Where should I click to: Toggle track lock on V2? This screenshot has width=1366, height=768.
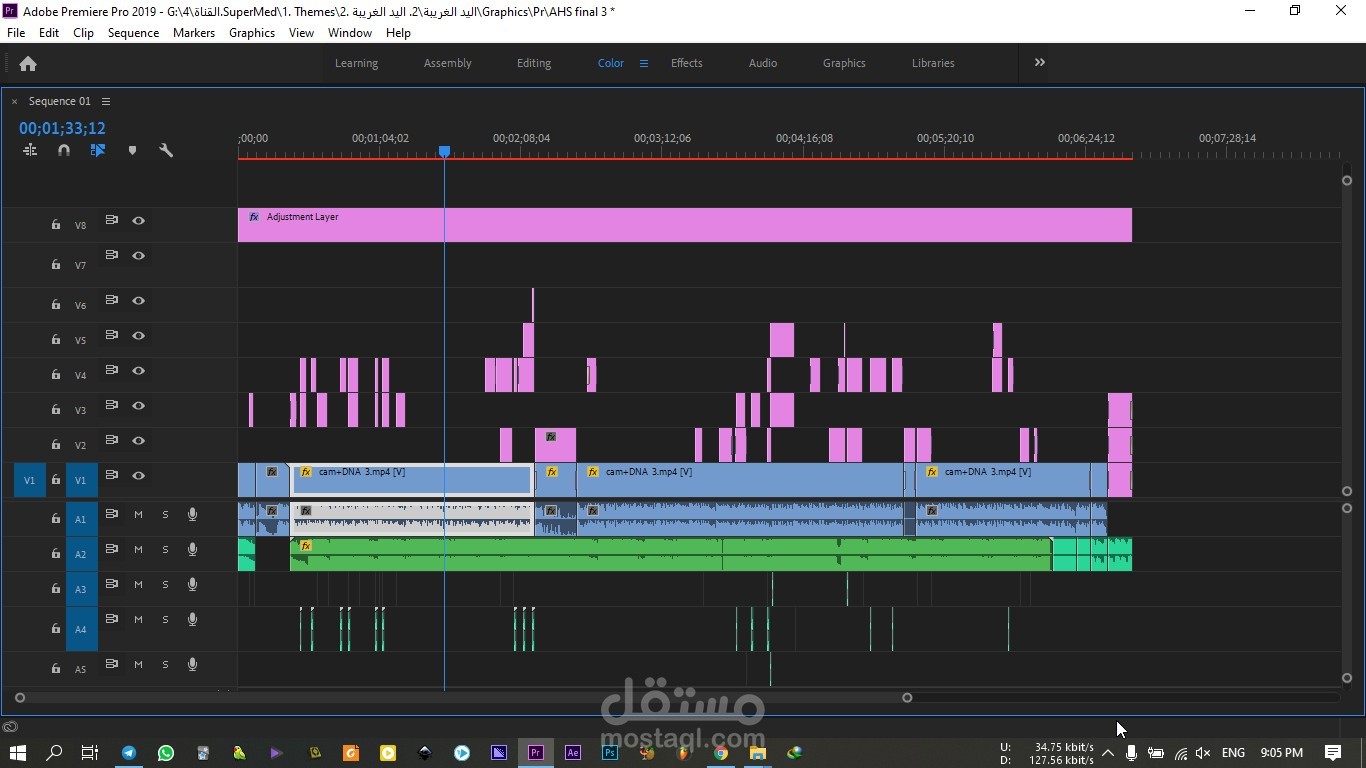[56, 445]
